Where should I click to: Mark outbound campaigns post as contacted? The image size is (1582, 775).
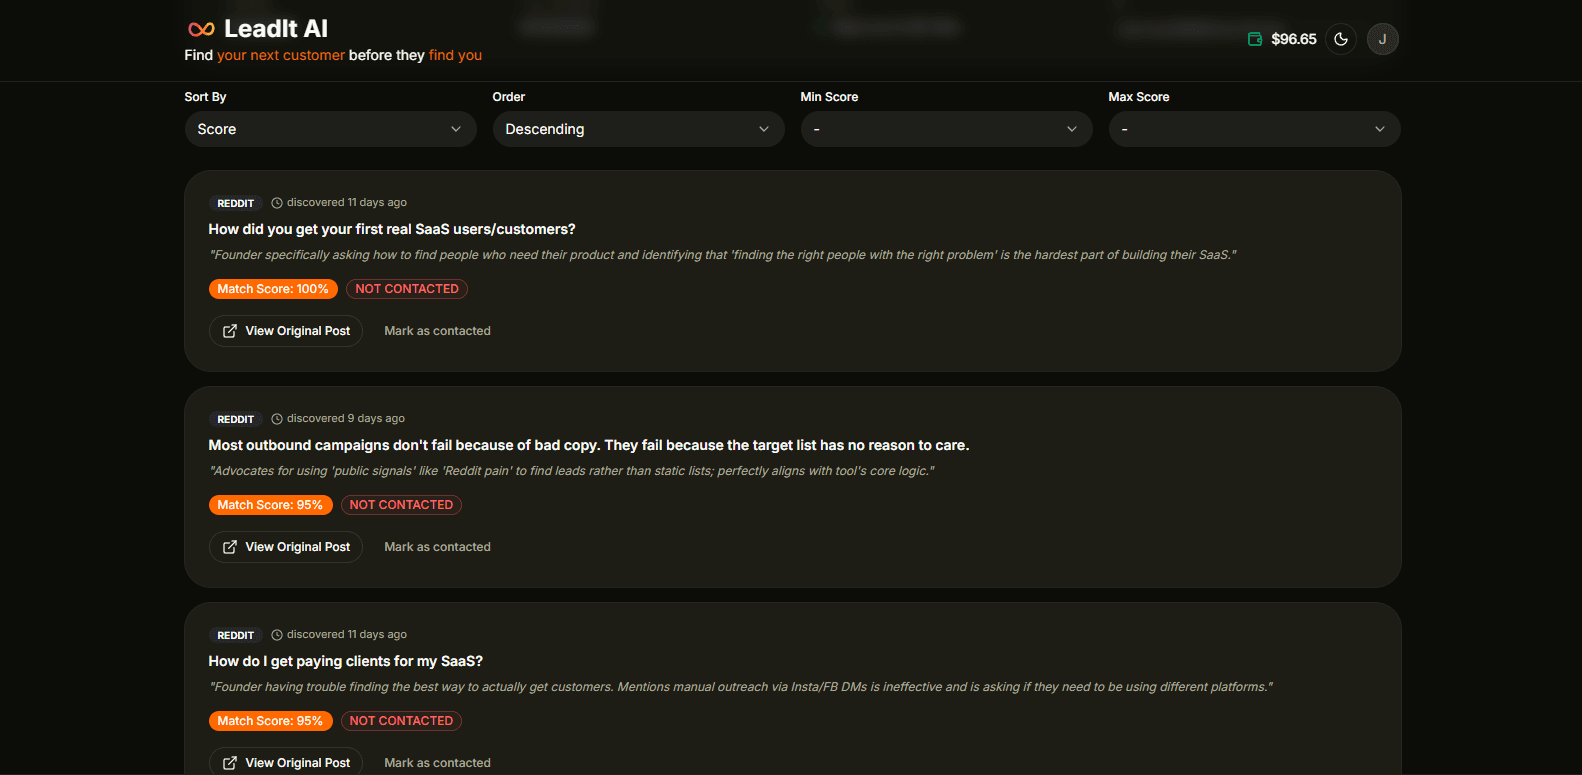tap(438, 547)
